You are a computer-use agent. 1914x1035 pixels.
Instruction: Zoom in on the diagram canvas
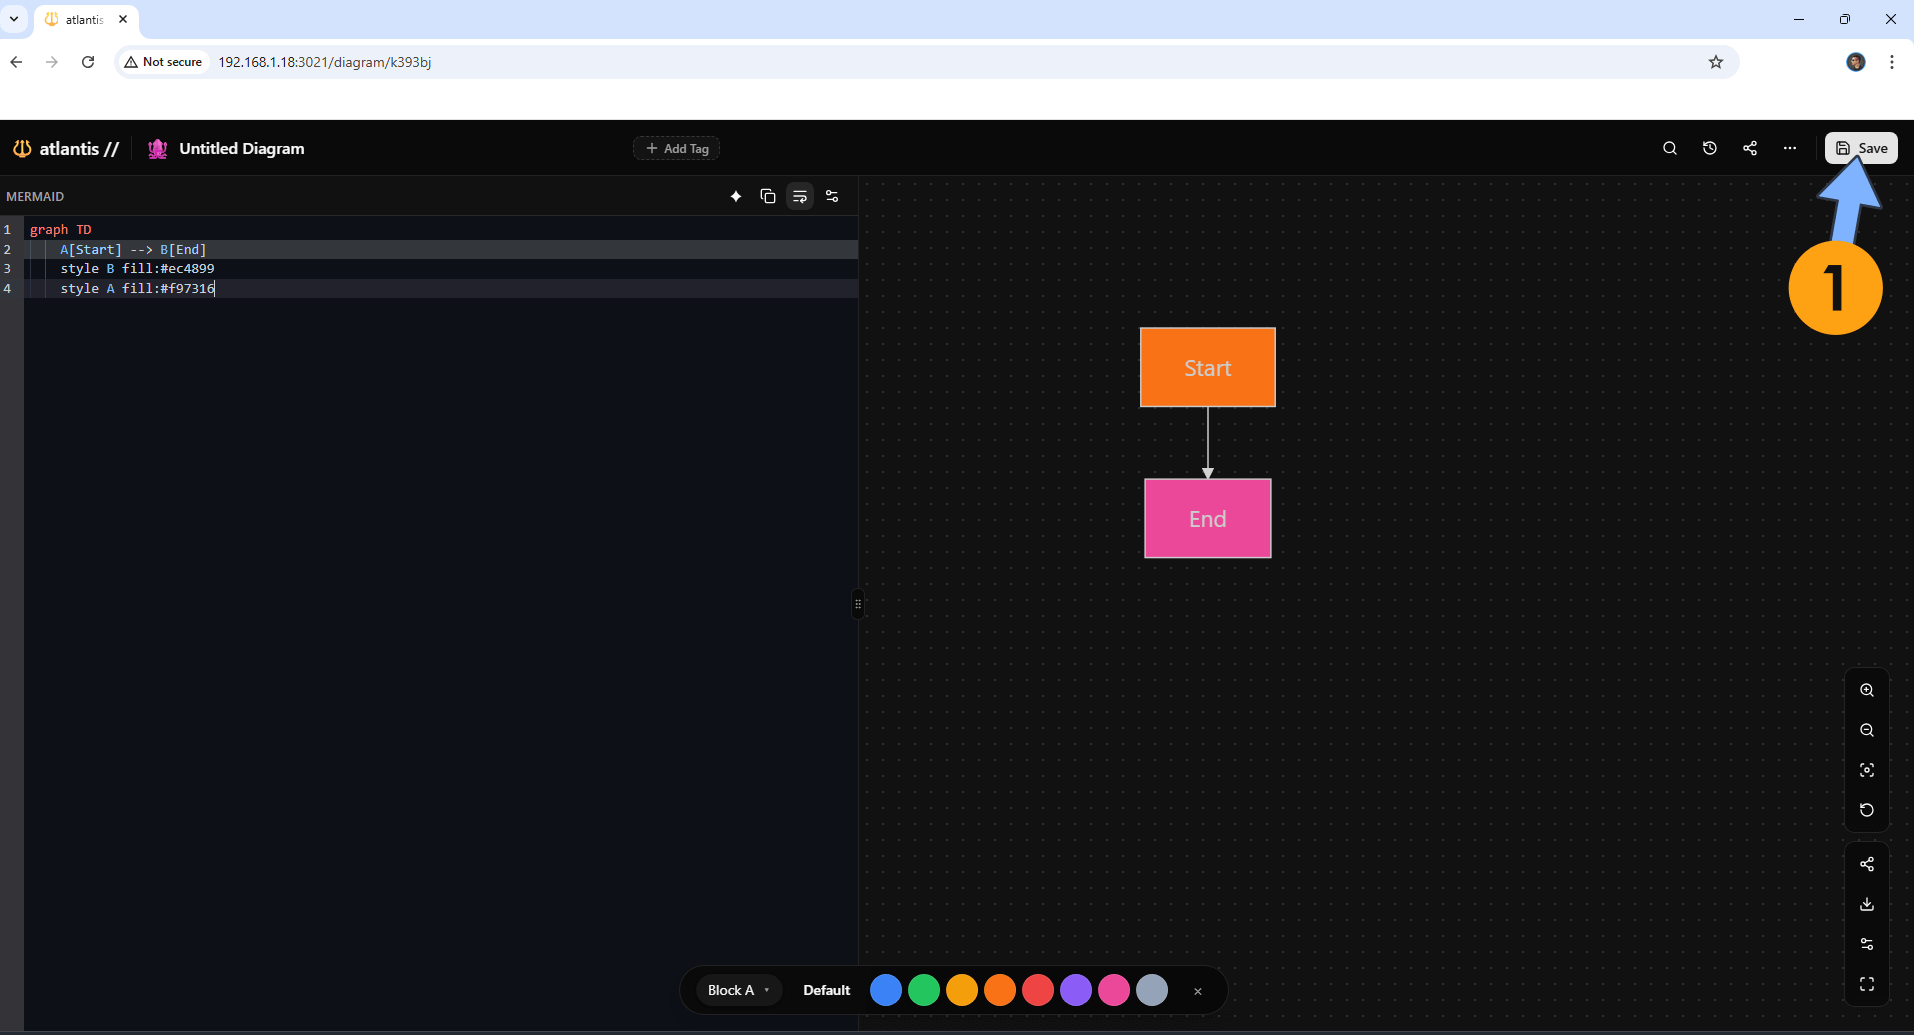click(x=1867, y=690)
